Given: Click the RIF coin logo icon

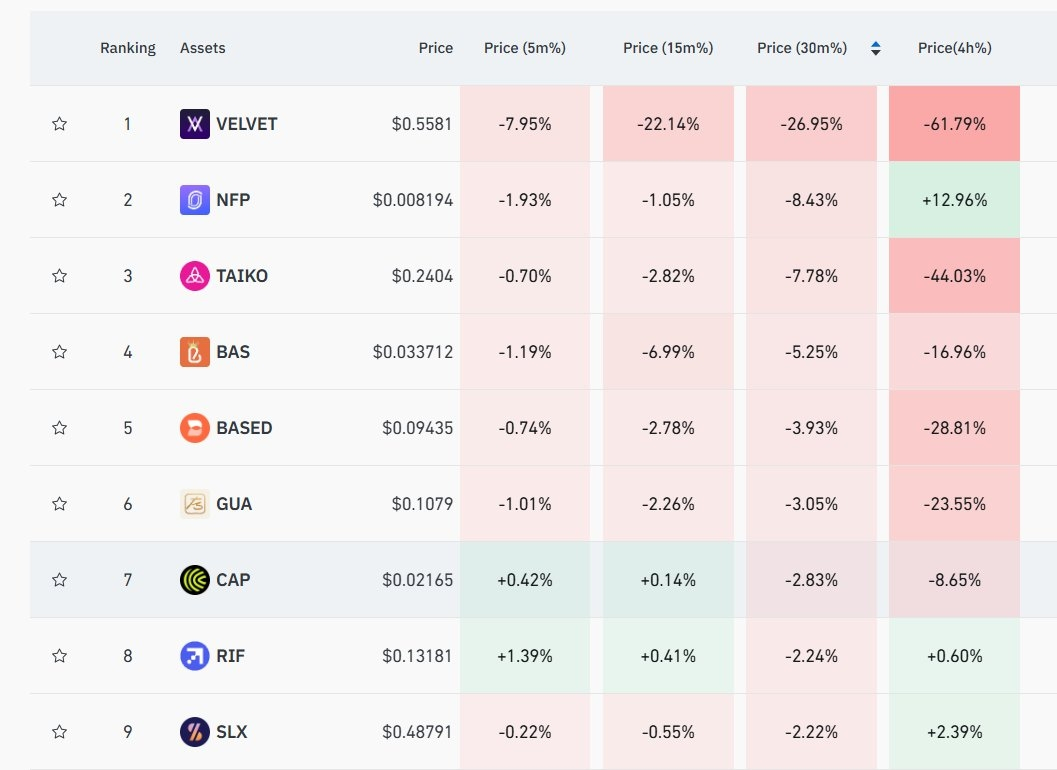Looking at the screenshot, I should coord(195,656).
